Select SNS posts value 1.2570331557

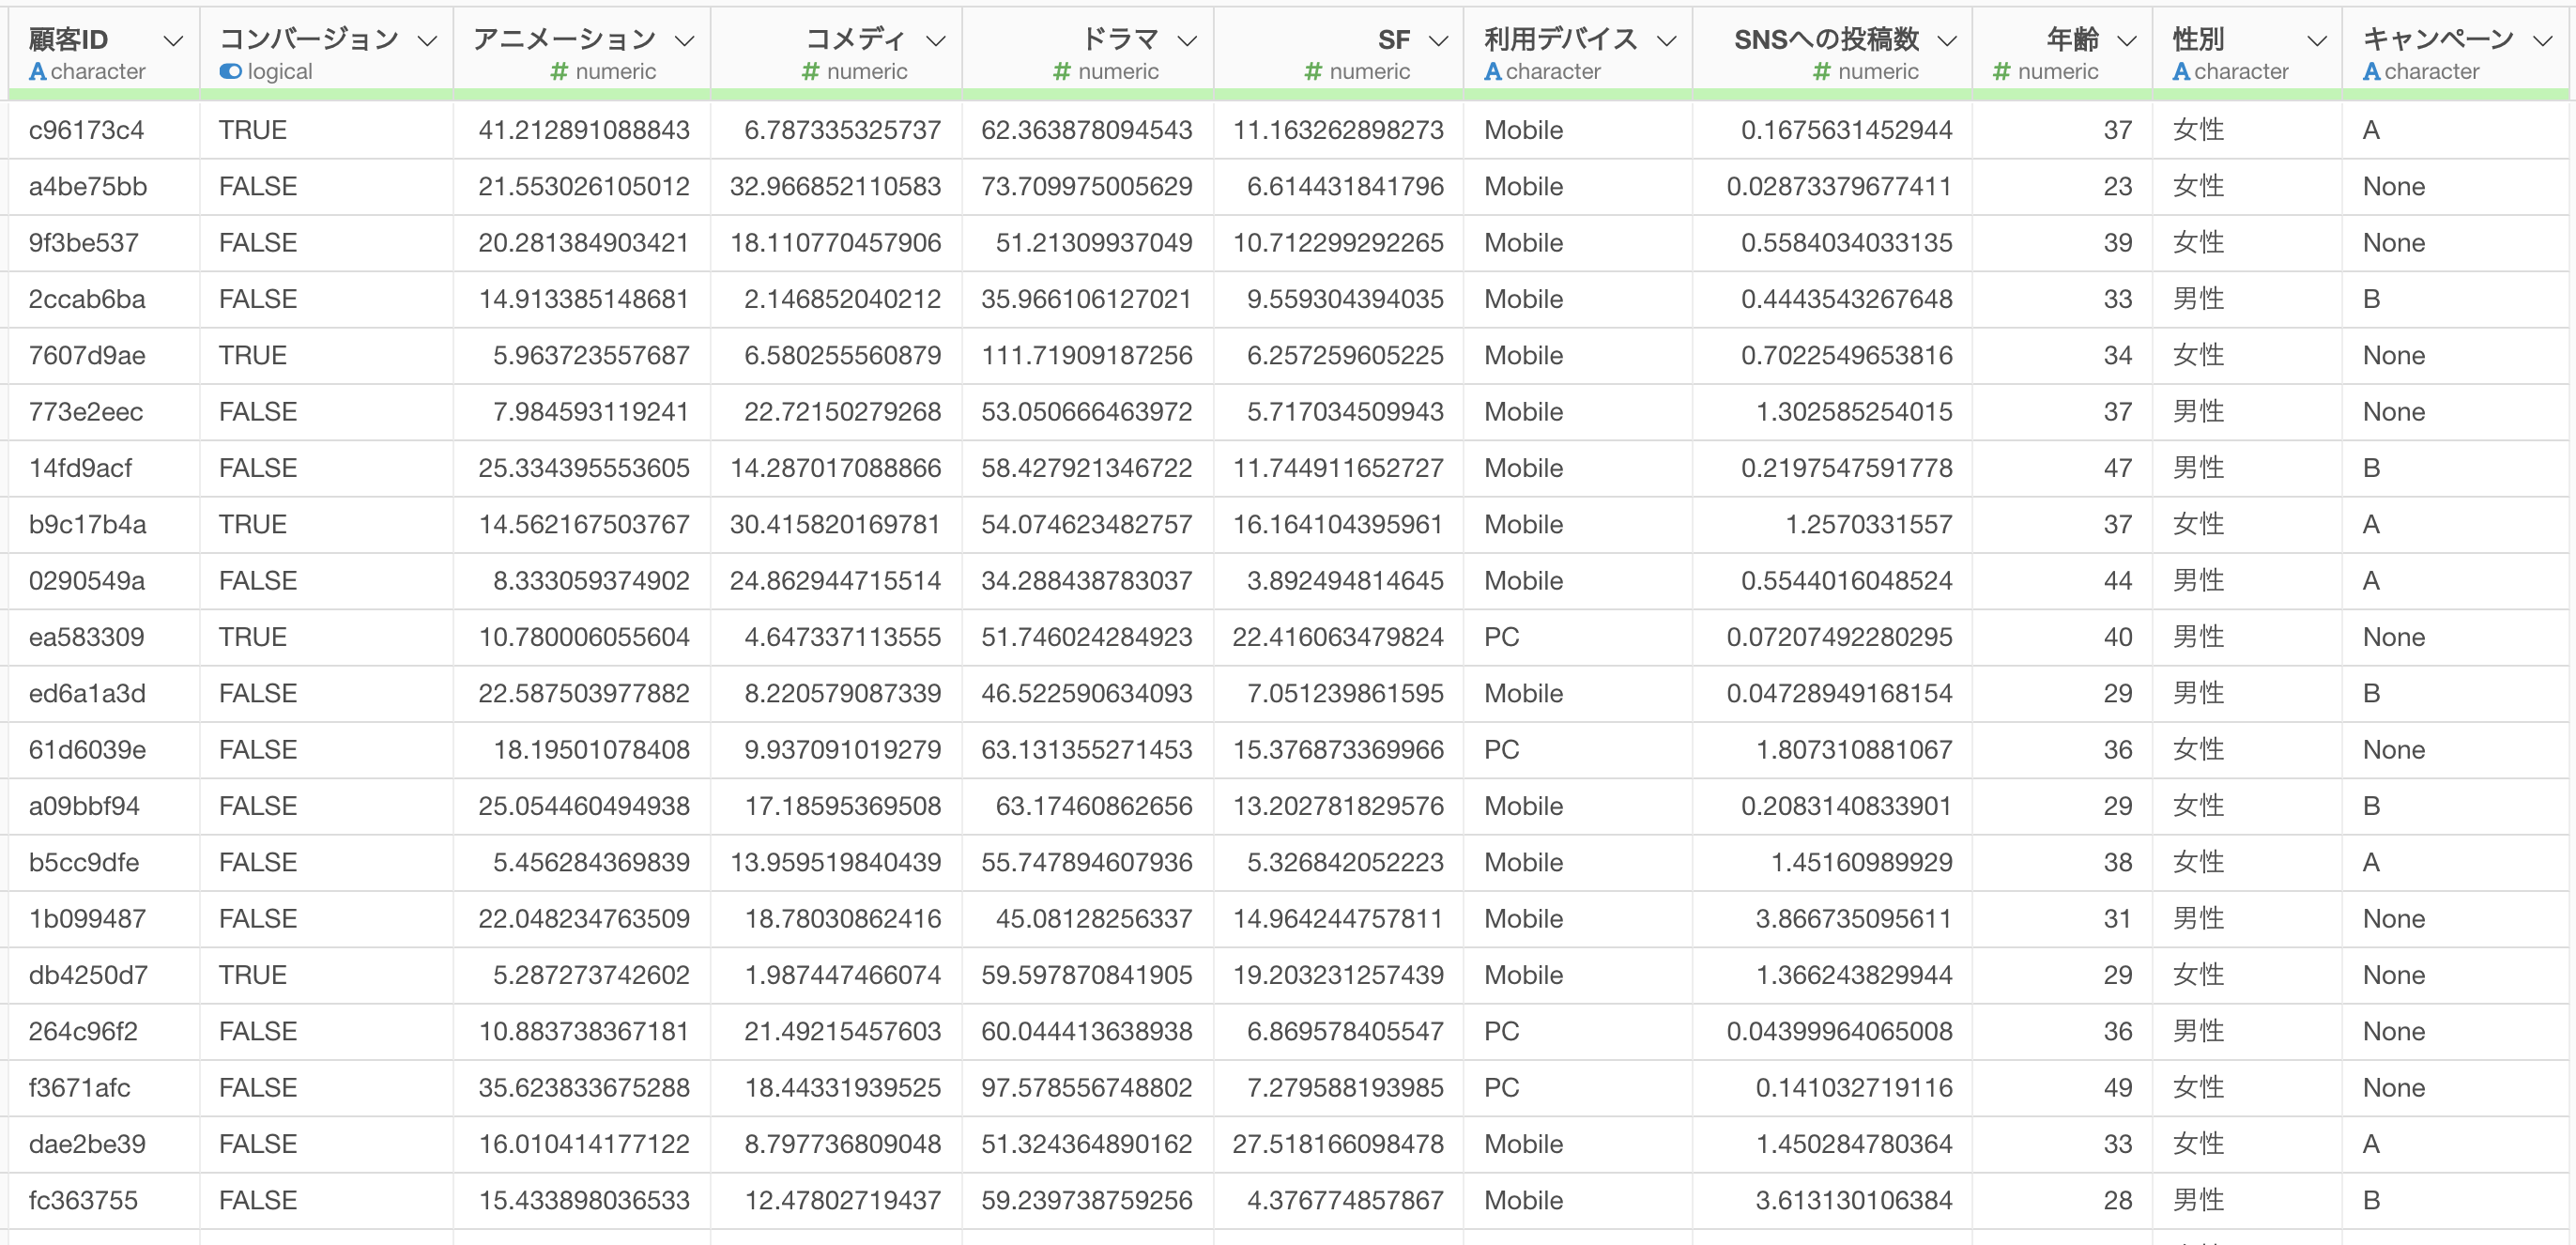pyautogui.click(x=1869, y=525)
